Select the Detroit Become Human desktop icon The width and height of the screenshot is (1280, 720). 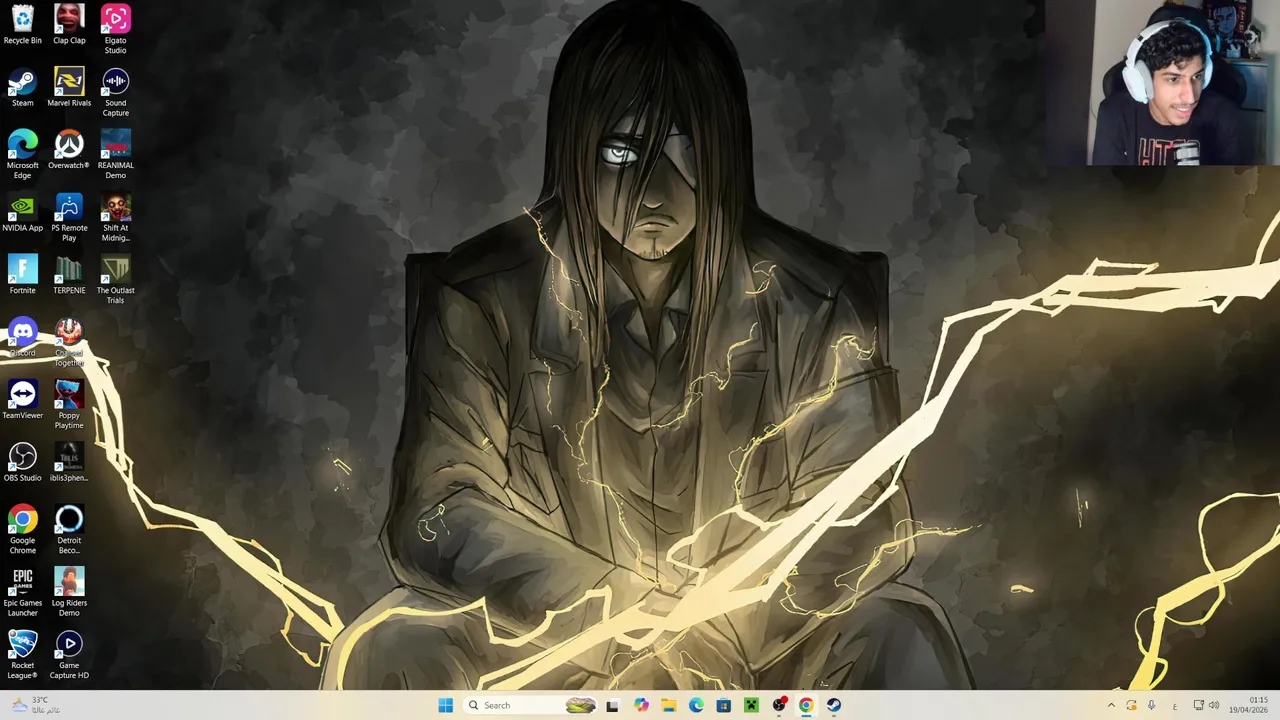tap(69, 530)
